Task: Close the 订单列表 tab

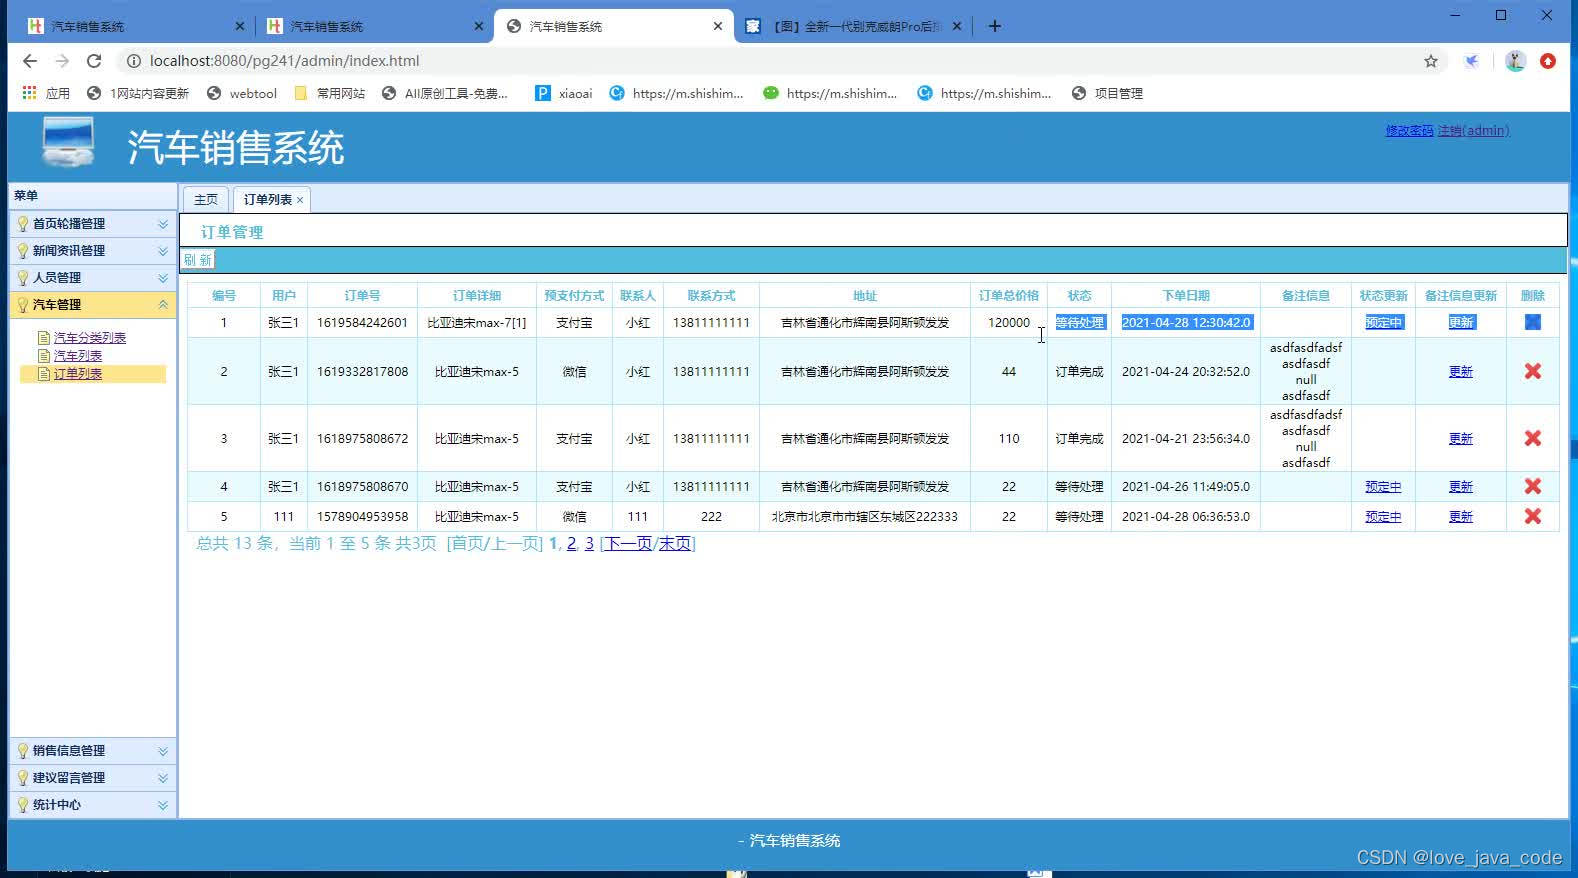Action: click(299, 200)
